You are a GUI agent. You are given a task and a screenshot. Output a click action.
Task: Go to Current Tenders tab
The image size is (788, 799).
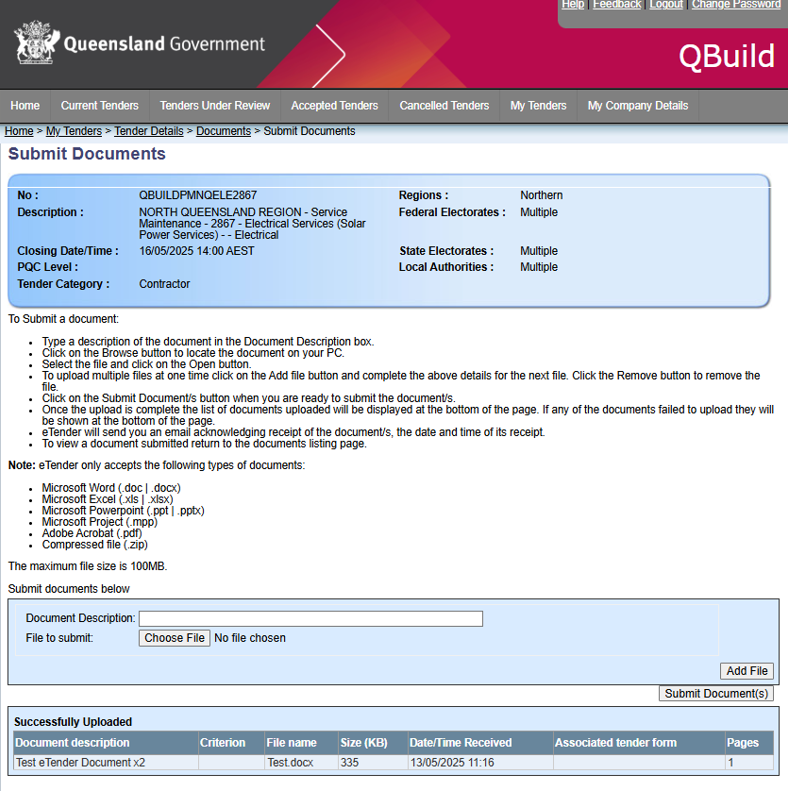point(100,105)
